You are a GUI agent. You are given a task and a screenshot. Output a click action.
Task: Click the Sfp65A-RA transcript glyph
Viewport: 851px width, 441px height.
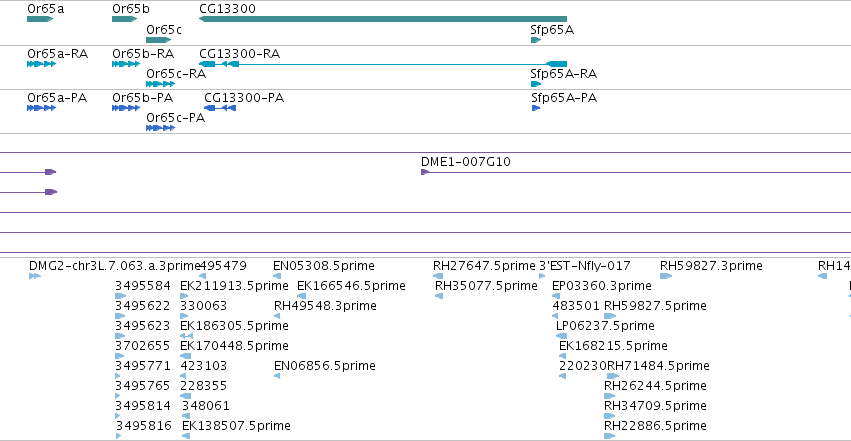coord(536,84)
